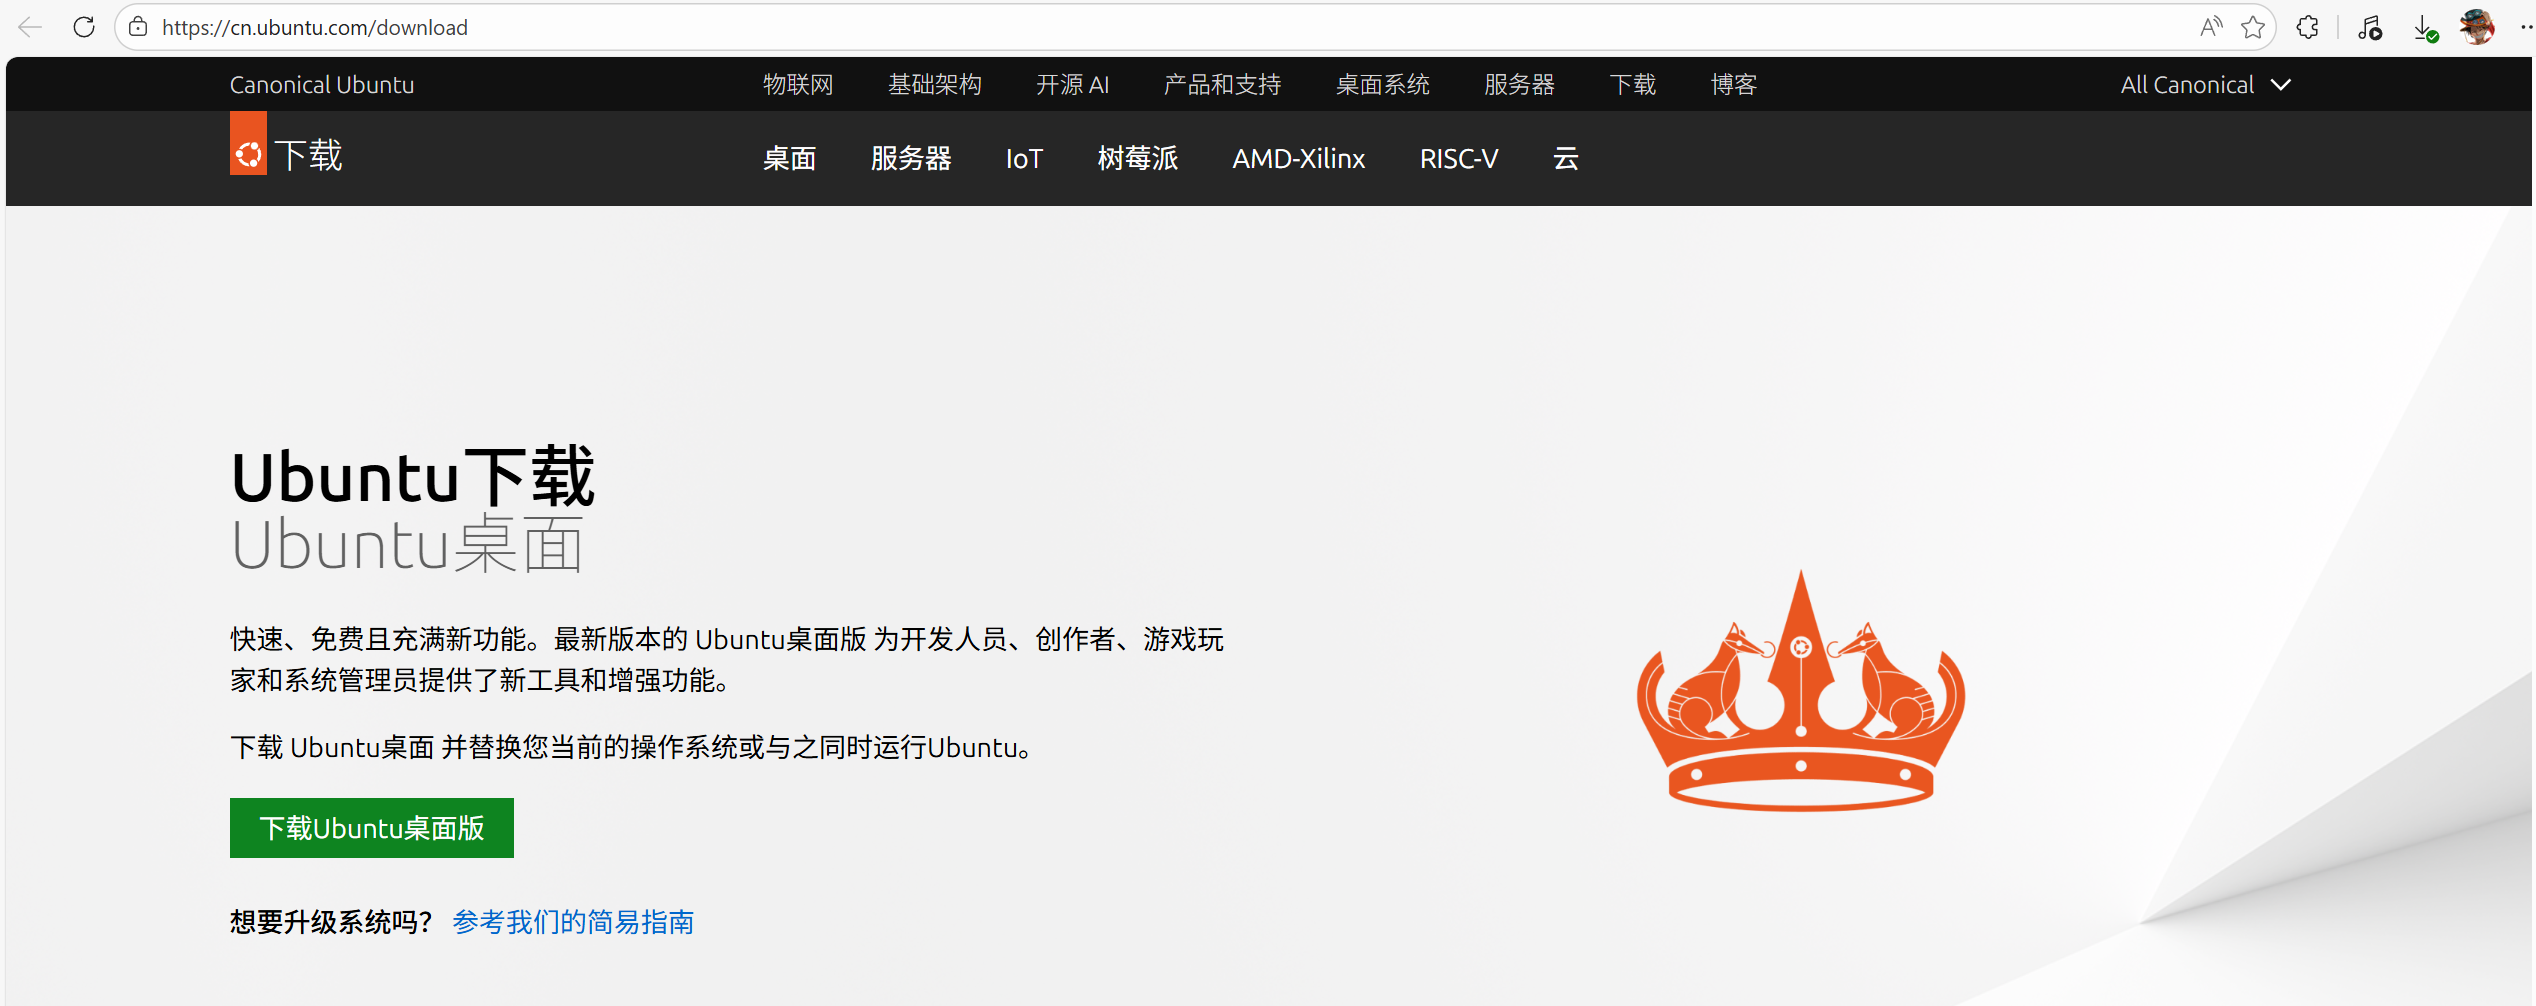Select the 树莓派 download tab
Screen dimensions: 2536x1006
1138,158
